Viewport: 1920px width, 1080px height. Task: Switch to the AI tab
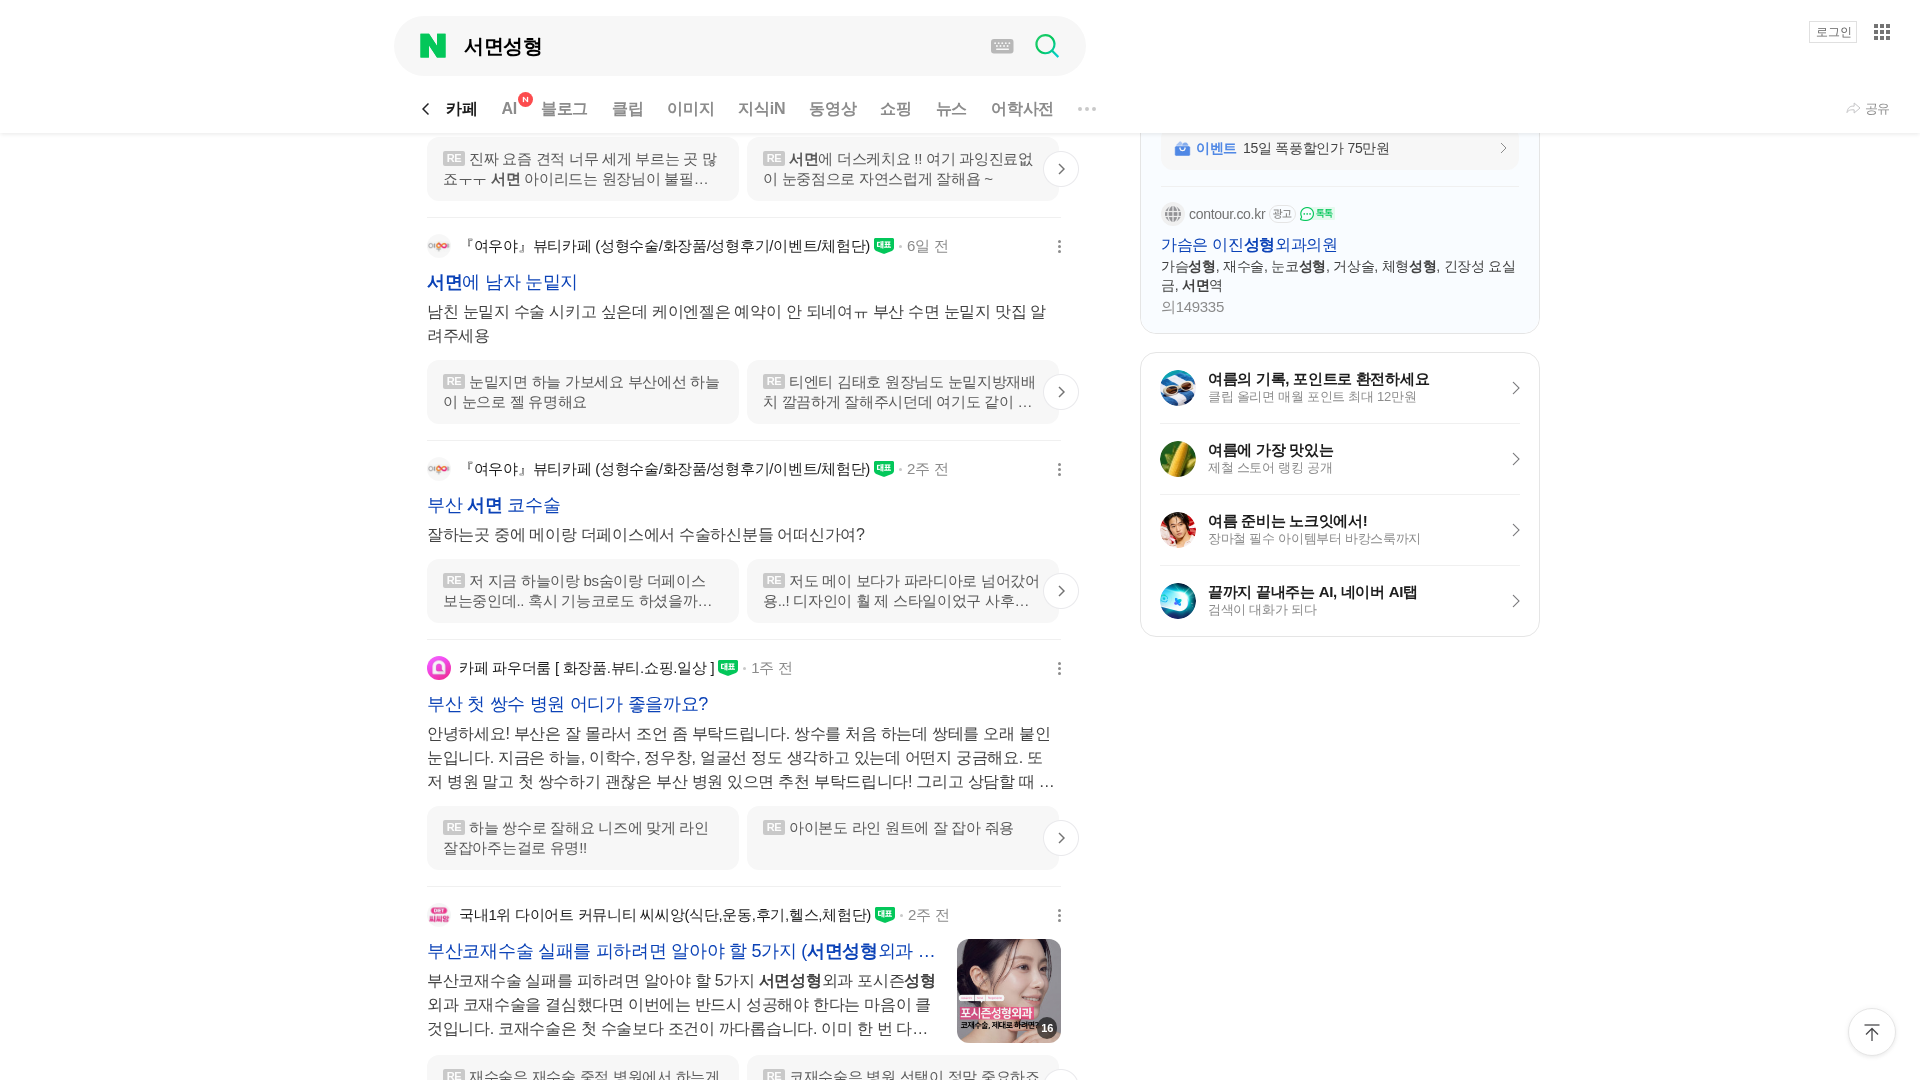point(510,109)
